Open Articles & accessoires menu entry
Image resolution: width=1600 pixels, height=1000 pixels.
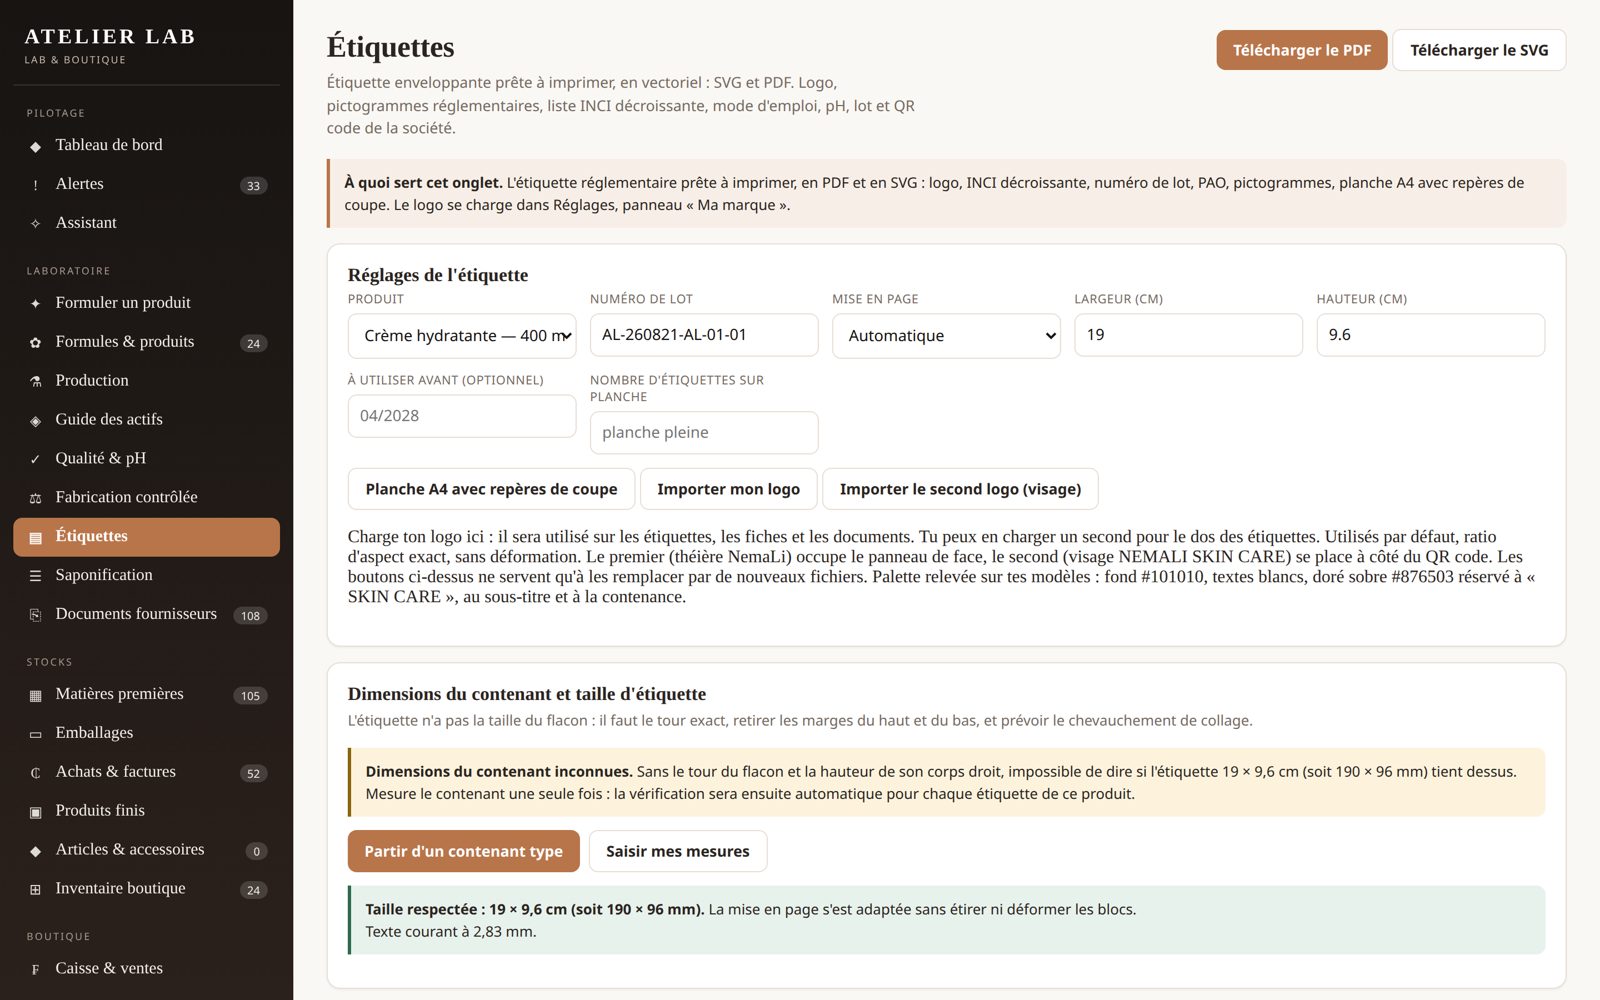tap(146, 850)
